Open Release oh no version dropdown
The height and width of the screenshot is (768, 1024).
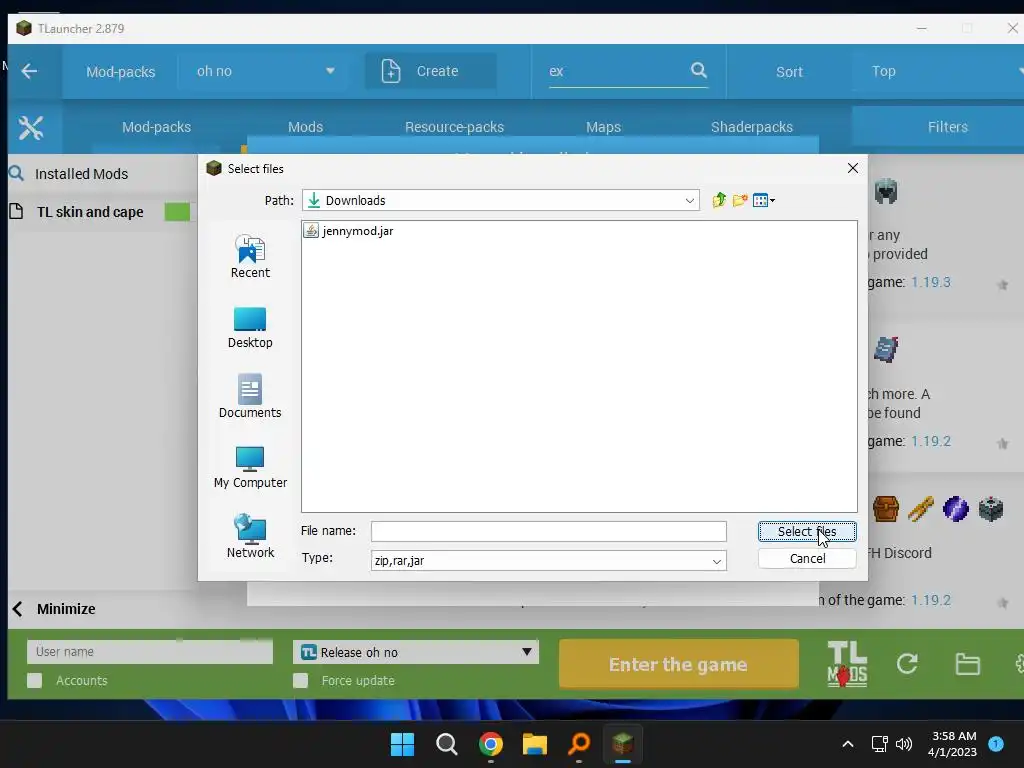[x=416, y=652]
